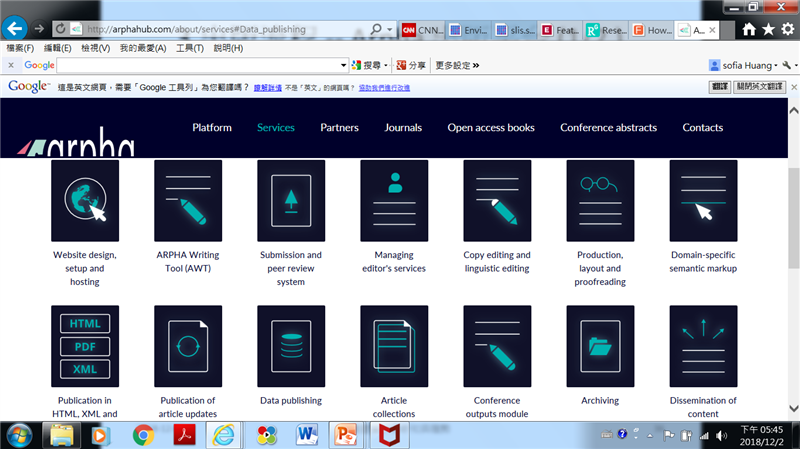This screenshot has width=800, height=449.
Task: Click the Article collections icon
Action: tap(394, 346)
